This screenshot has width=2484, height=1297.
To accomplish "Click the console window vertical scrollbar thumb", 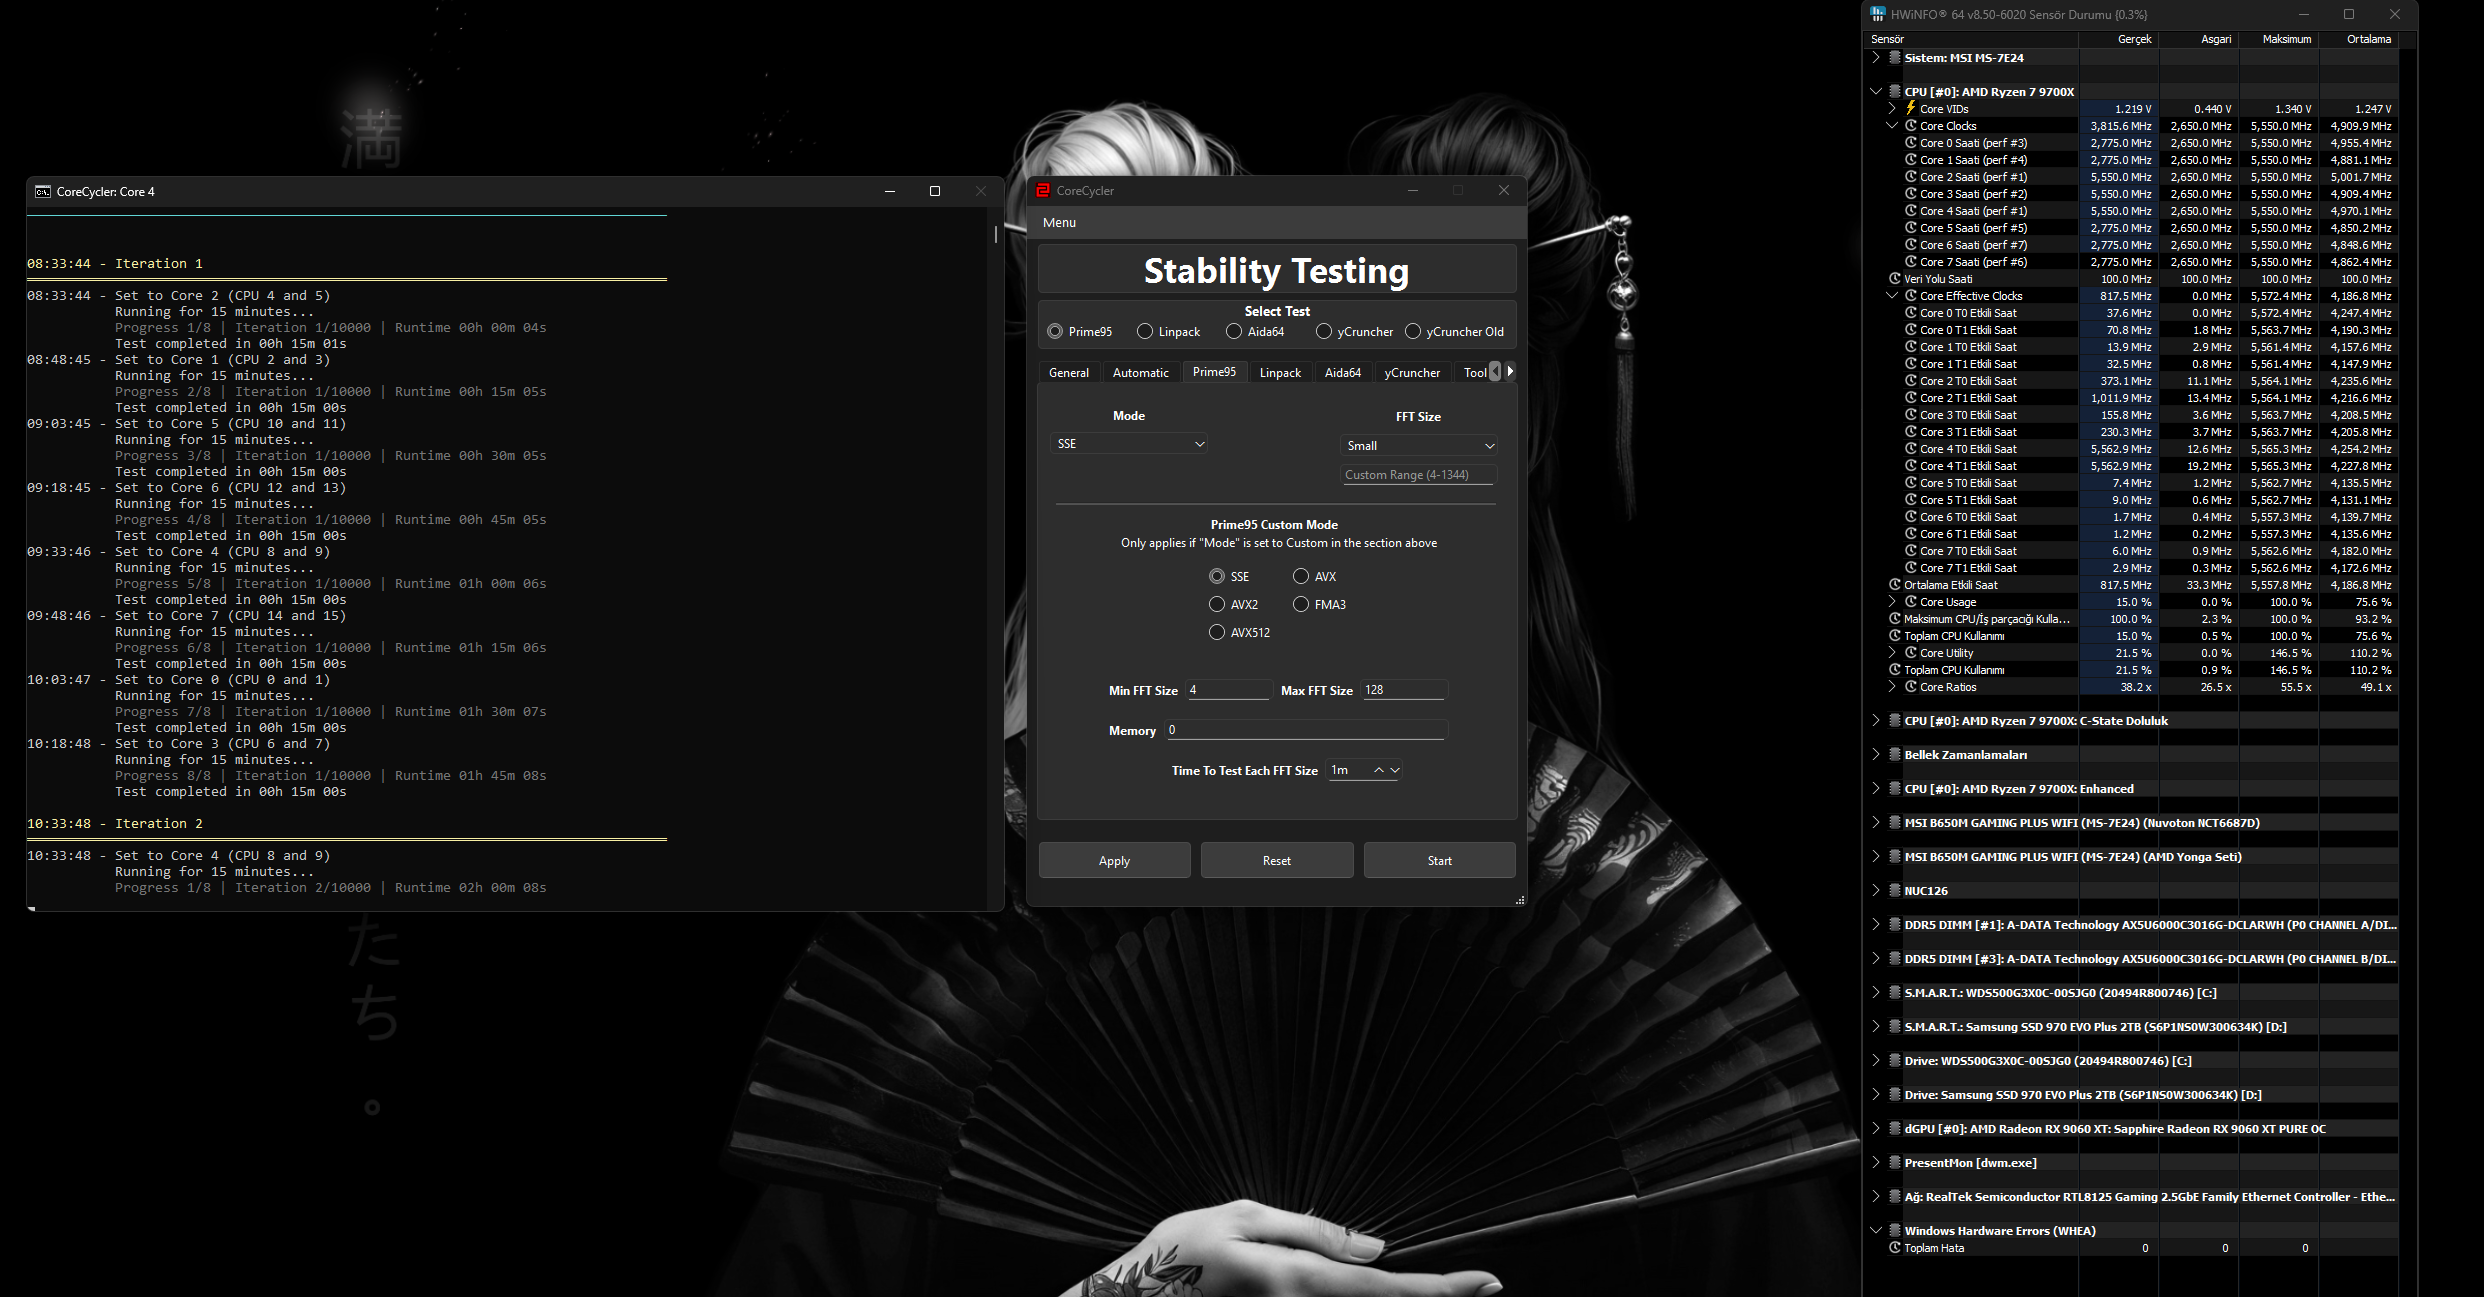I will click(996, 234).
